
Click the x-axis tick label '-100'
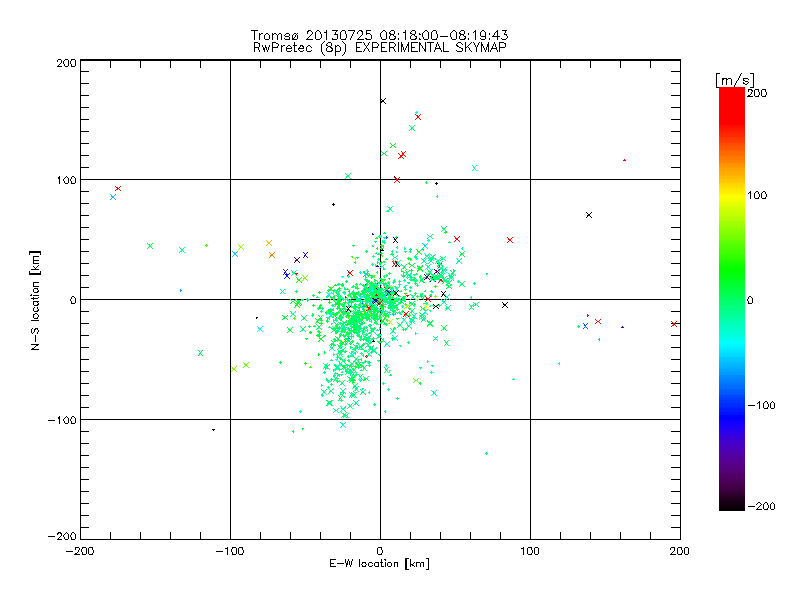[x=230, y=551]
